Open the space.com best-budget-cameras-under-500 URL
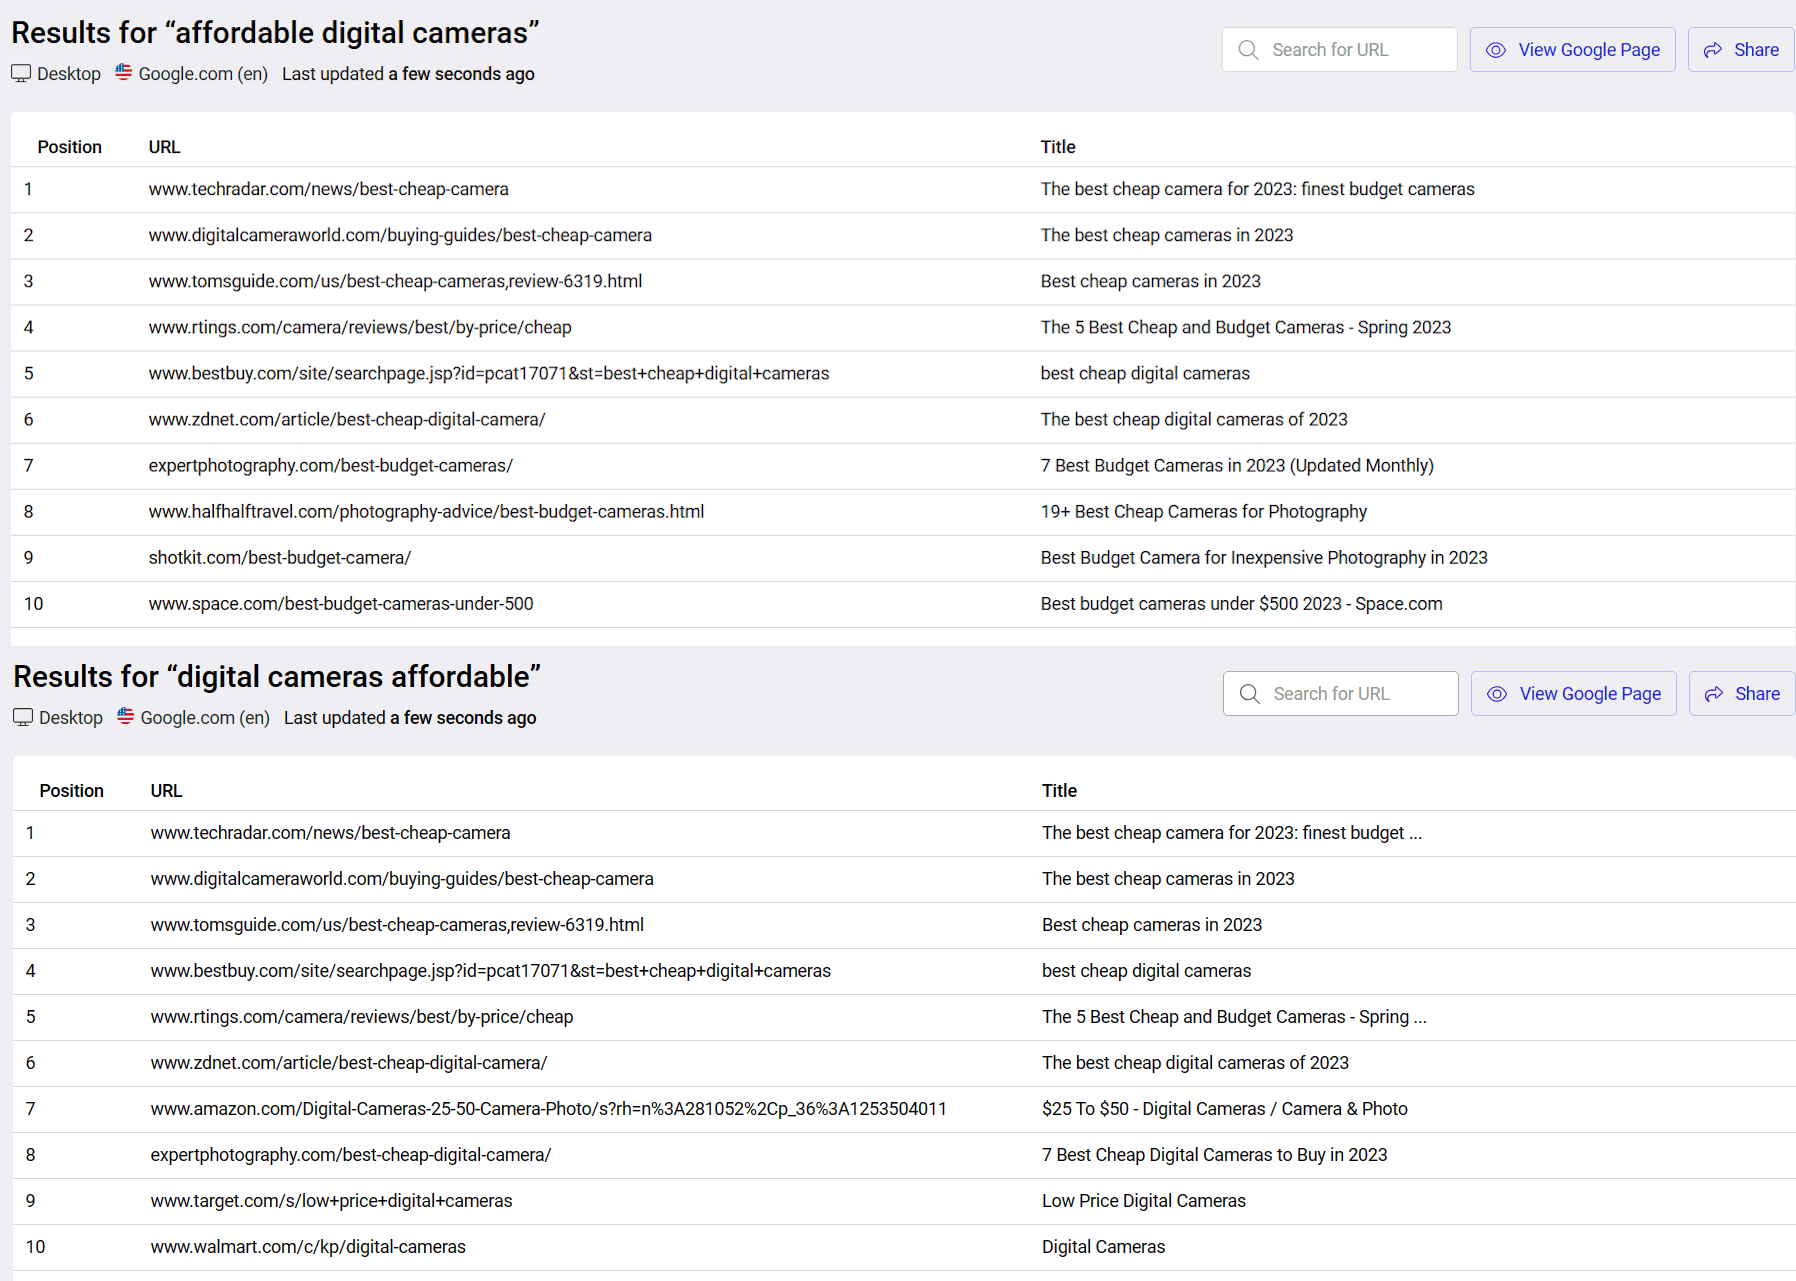Image resolution: width=1796 pixels, height=1281 pixels. click(341, 603)
